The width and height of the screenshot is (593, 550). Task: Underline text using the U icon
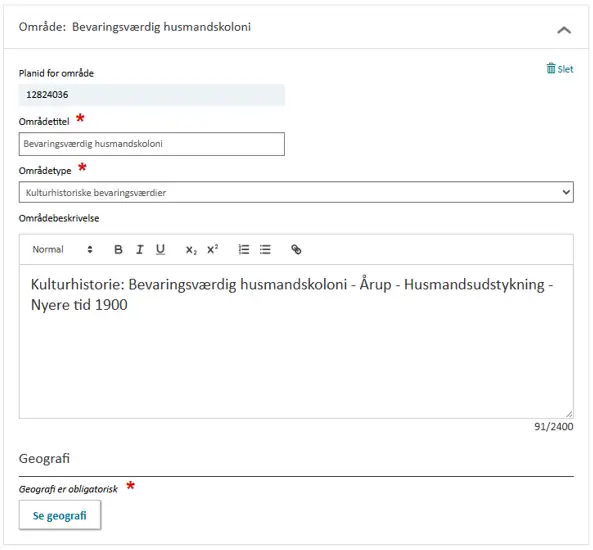pos(160,250)
